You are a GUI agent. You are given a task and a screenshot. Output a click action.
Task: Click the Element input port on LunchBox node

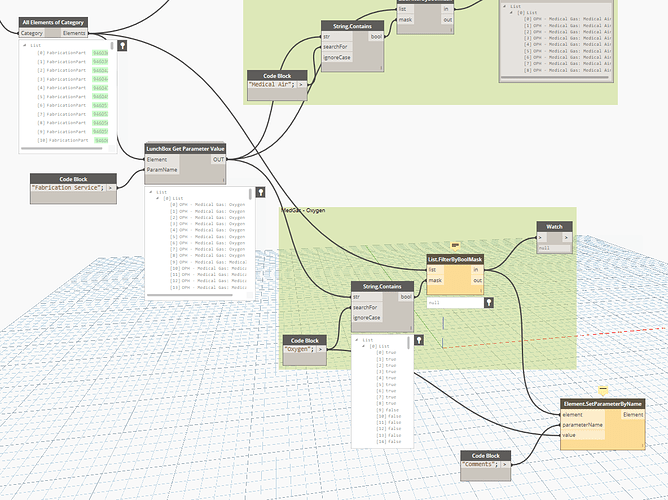pyautogui.click(x=162, y=160)
